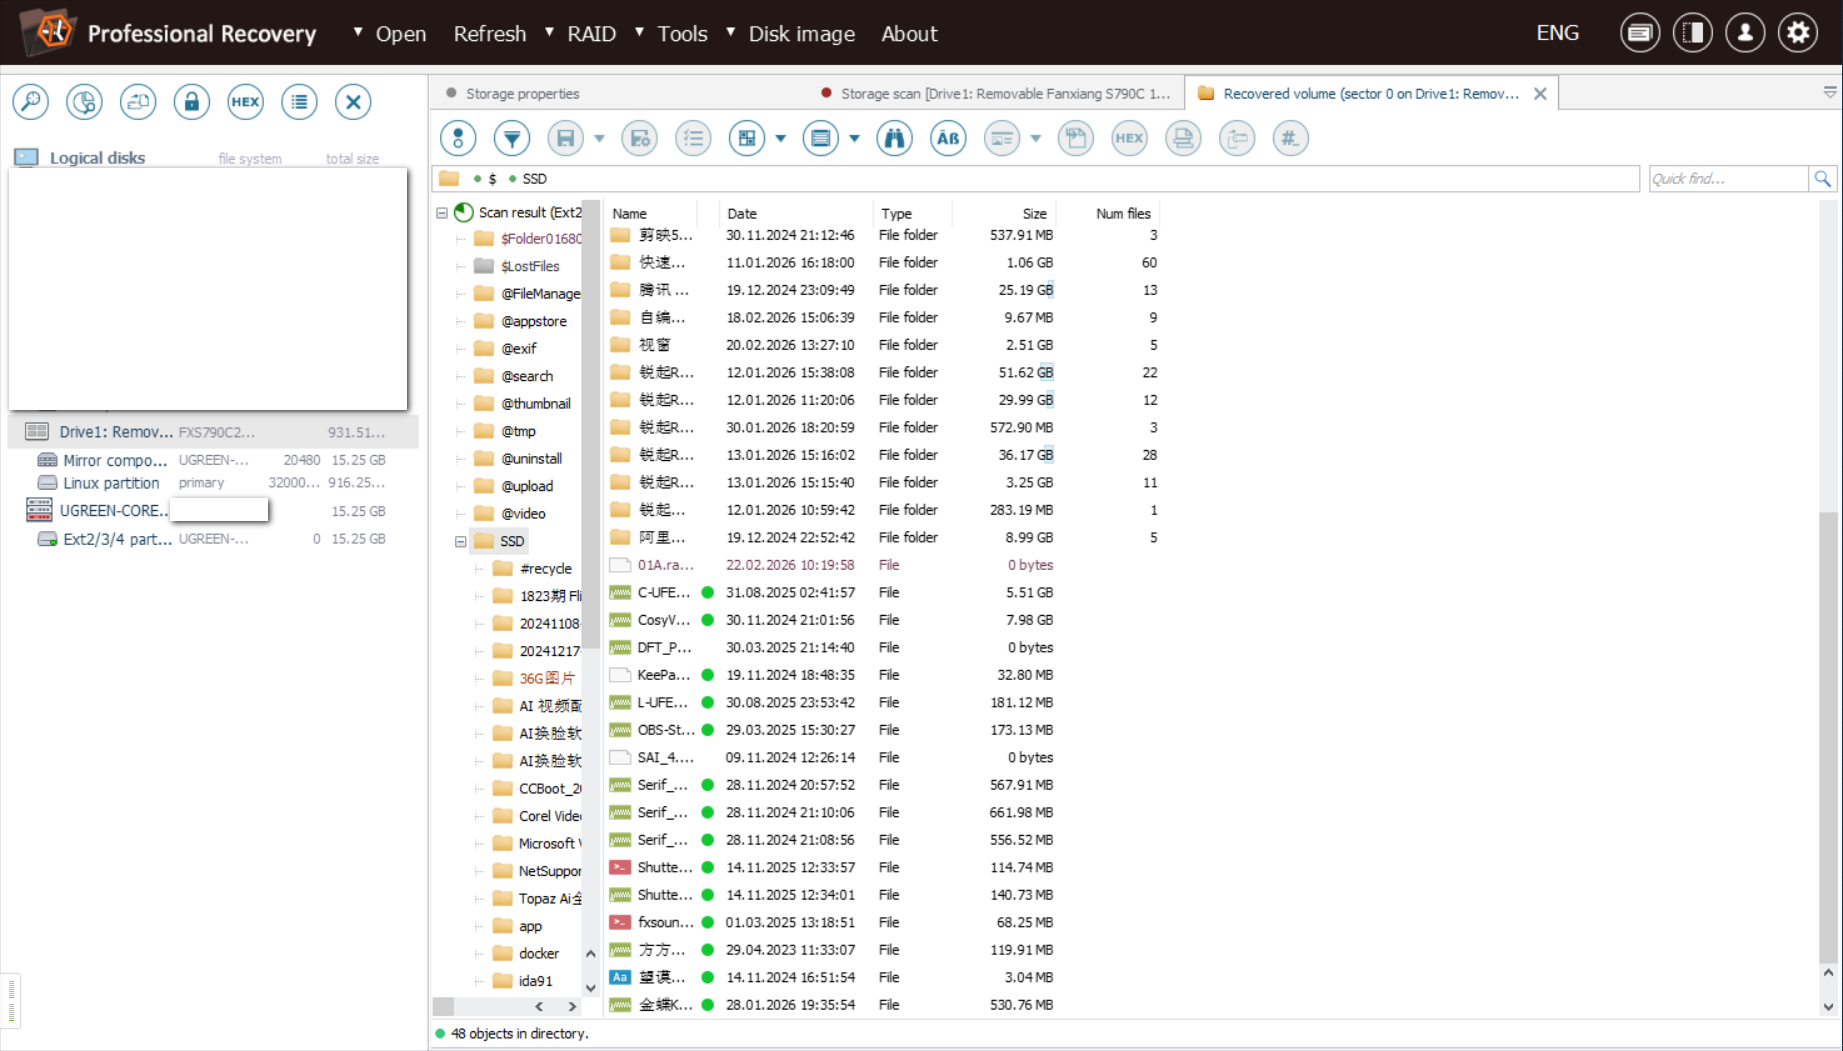
Task: Click the magnifier scan icon in left toolbar
Action: pyautogui.click(x=31, y=102)
